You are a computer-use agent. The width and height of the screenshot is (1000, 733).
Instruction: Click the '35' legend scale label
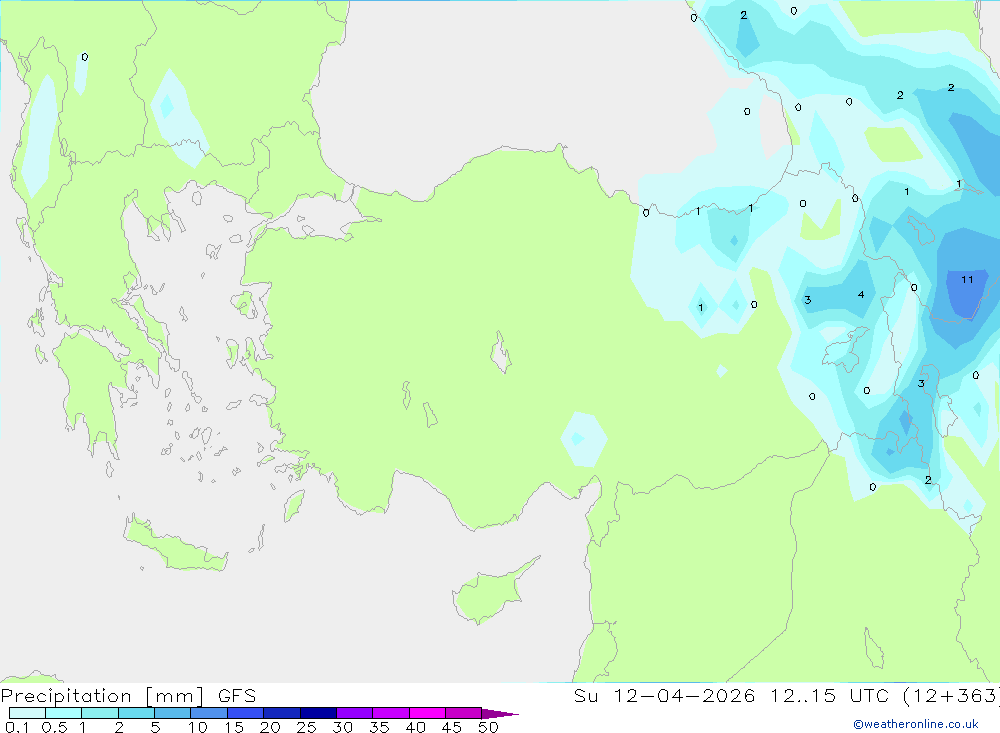coord(379,727)
